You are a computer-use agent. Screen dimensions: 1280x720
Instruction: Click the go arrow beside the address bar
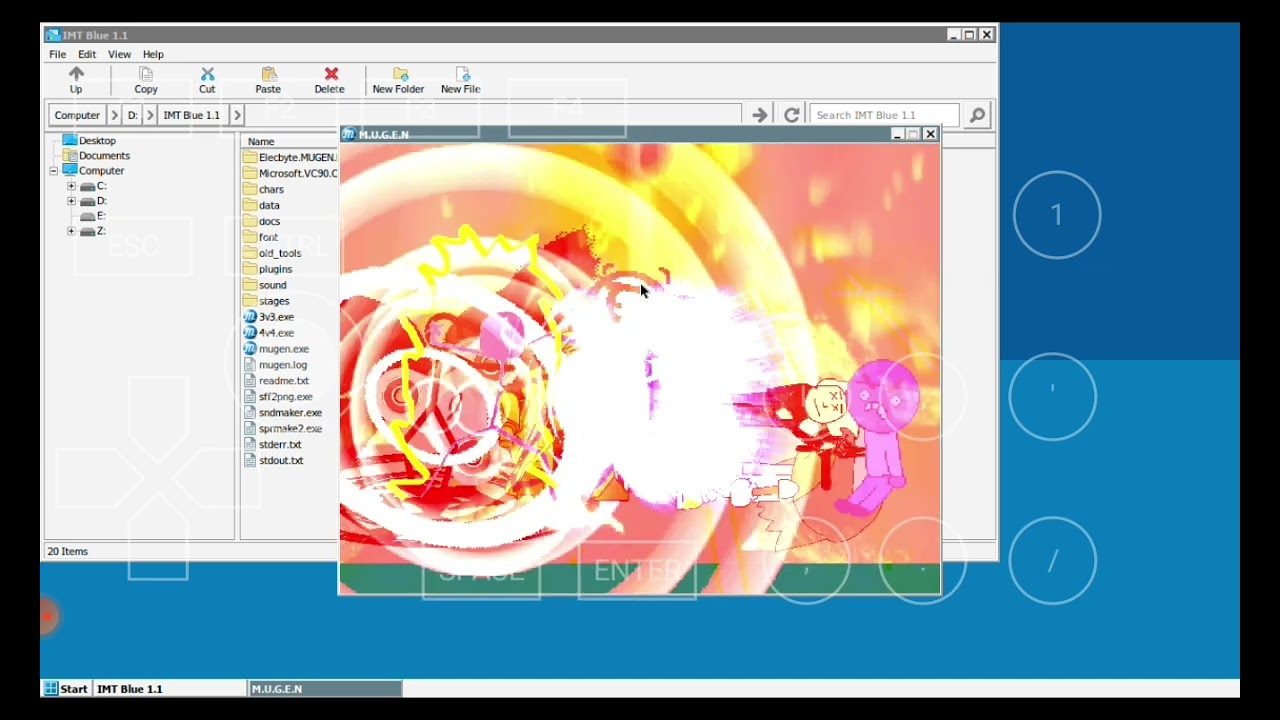[760, 115]
